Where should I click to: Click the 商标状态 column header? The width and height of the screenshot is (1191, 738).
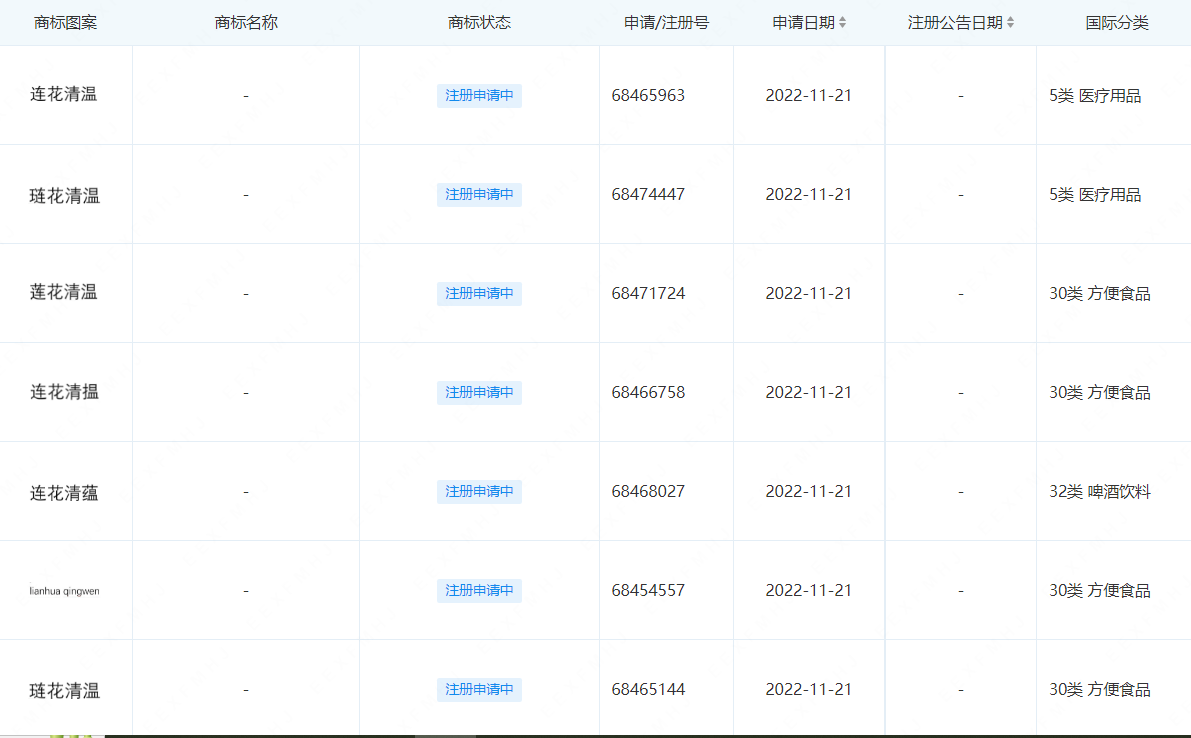tap(479, 23)
